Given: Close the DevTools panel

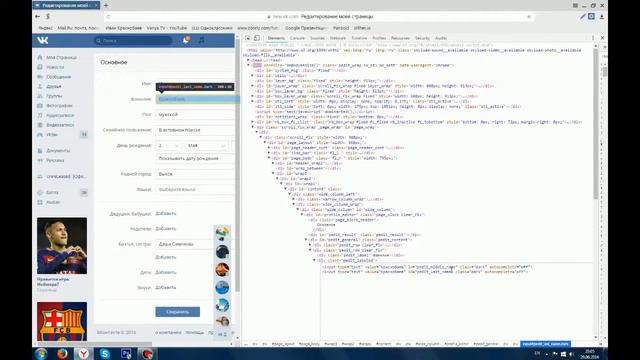Looking at the screenshot, I should pos(602,38).
